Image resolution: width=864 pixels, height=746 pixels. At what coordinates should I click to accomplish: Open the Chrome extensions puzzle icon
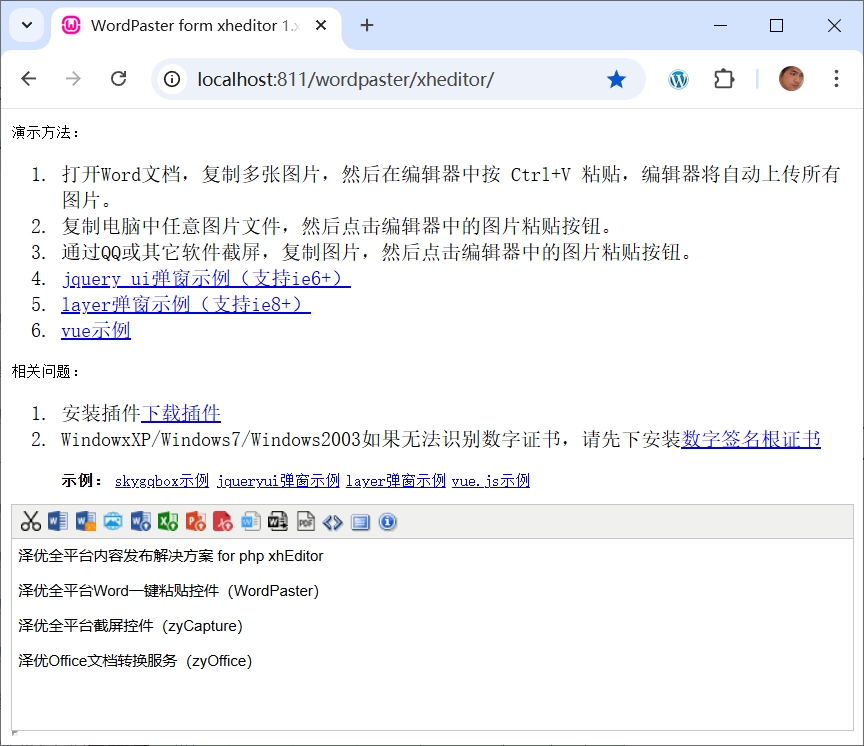coord(724,79)
